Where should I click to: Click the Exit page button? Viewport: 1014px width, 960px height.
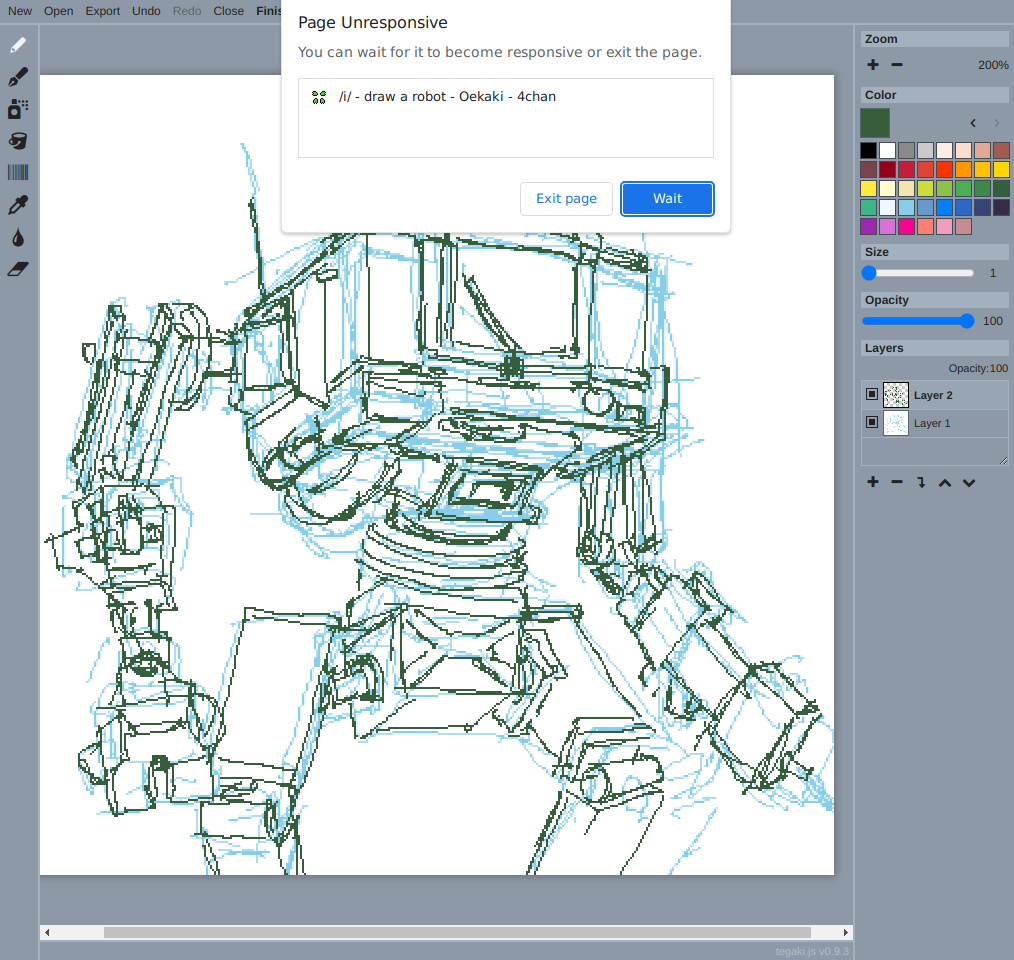tap(566, 199)
